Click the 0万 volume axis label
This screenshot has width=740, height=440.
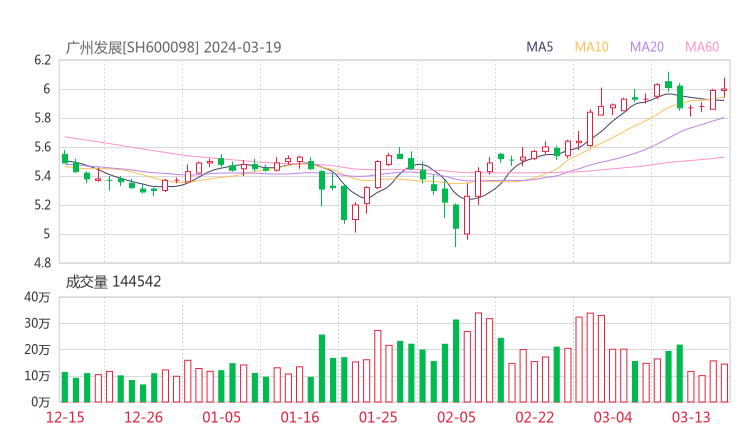point(40,402)
